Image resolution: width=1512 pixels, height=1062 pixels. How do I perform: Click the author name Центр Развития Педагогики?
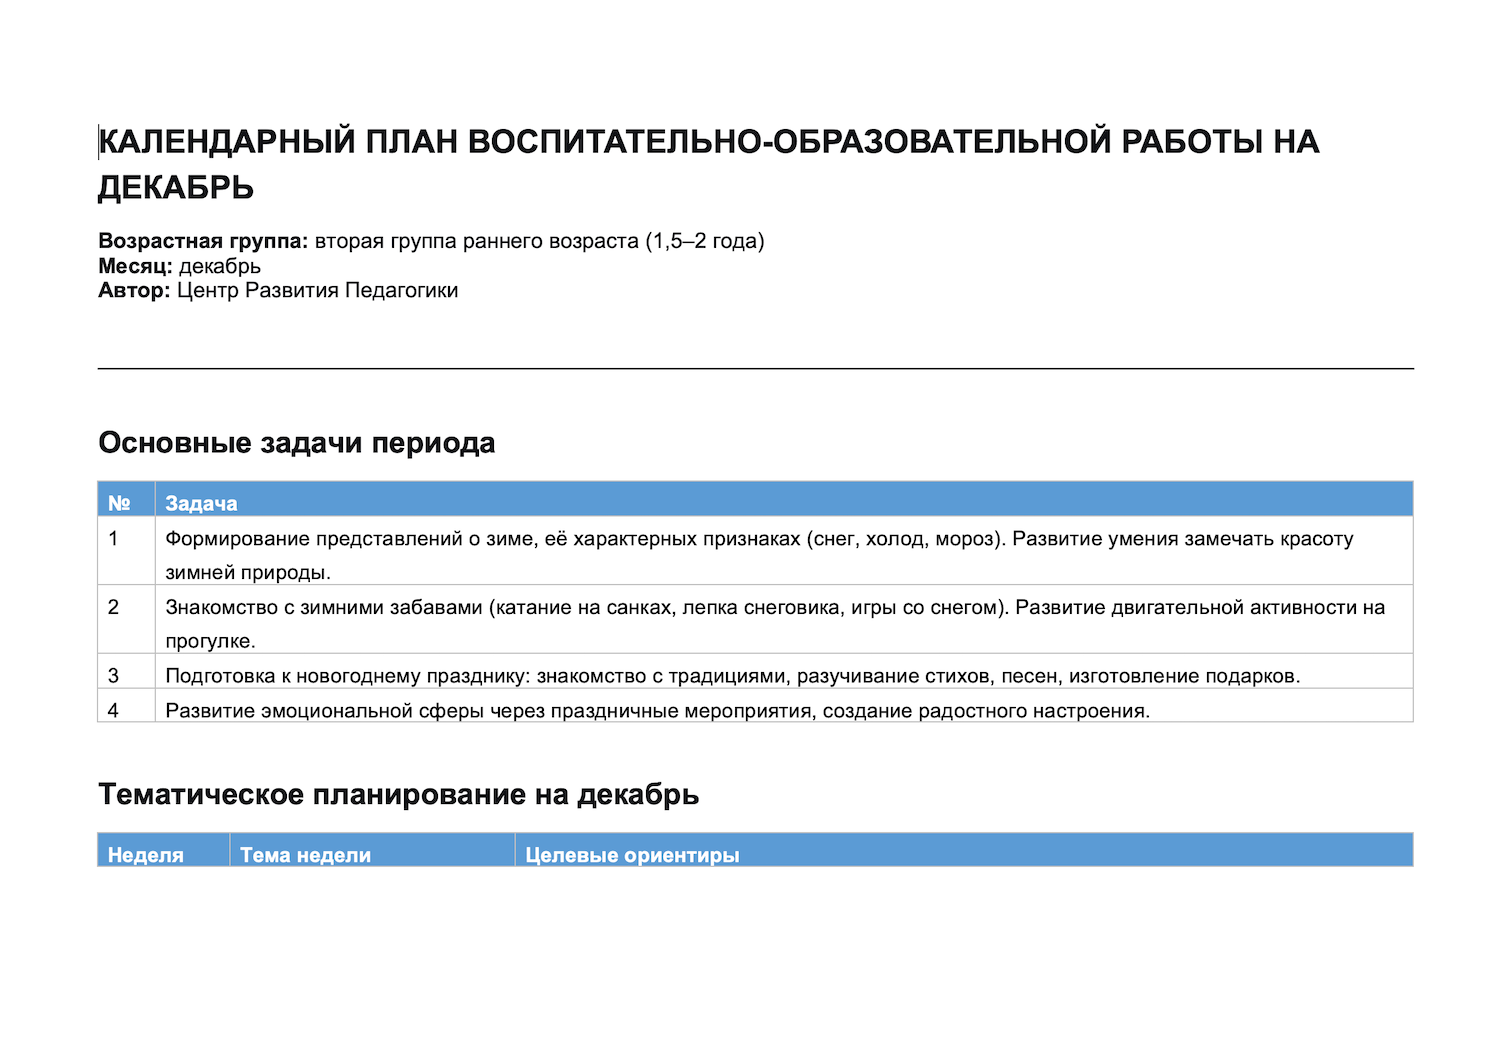pos(317,291)
